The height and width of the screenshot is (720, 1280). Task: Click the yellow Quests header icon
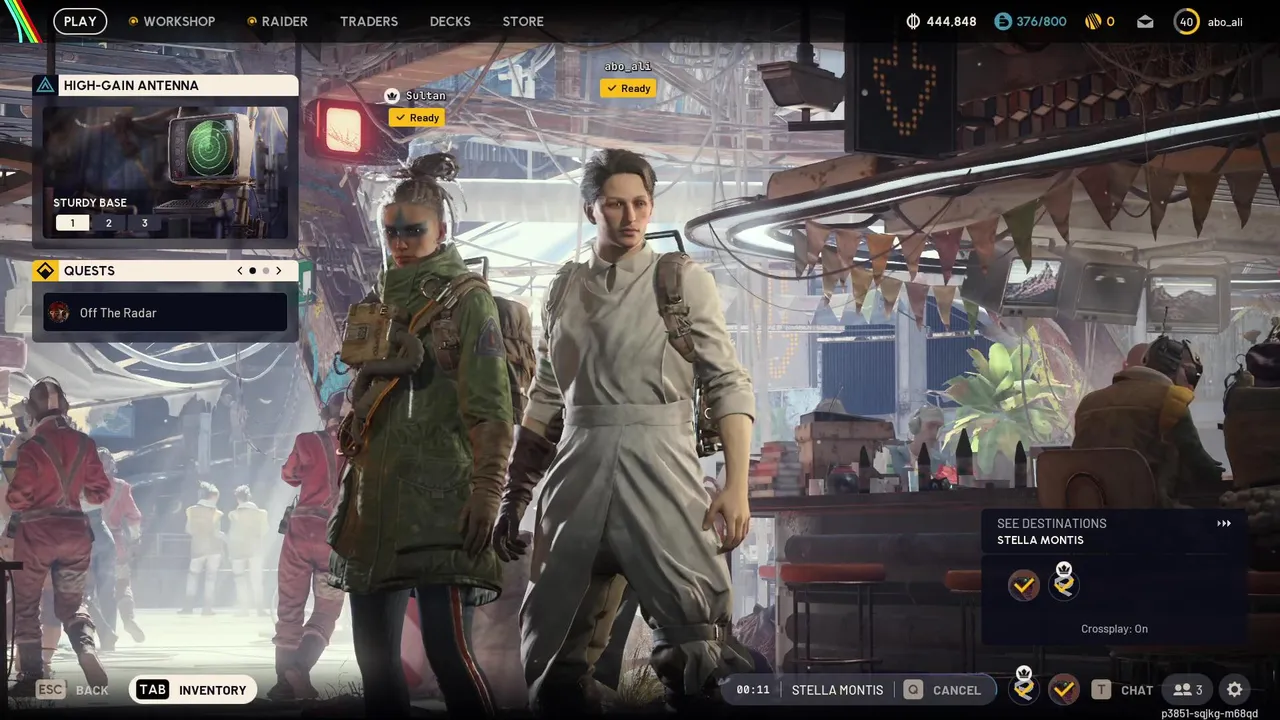click(x=45, y=270)
